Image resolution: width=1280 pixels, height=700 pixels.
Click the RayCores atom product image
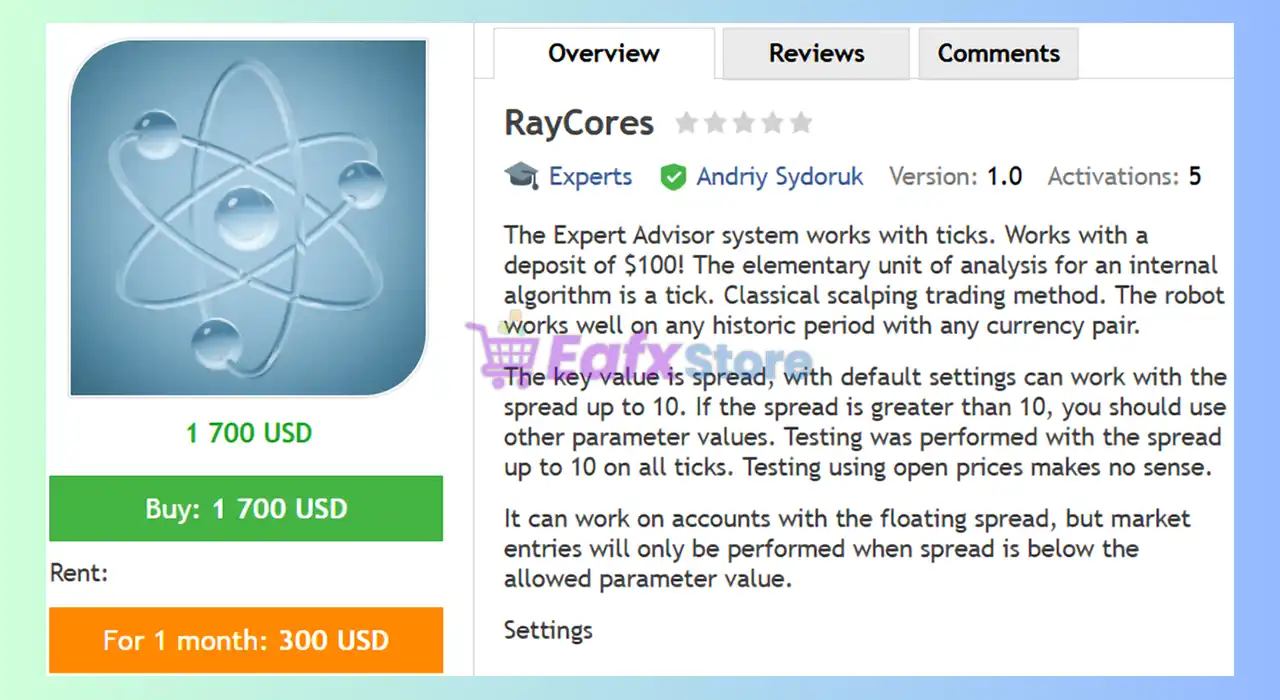coord(248,218)
